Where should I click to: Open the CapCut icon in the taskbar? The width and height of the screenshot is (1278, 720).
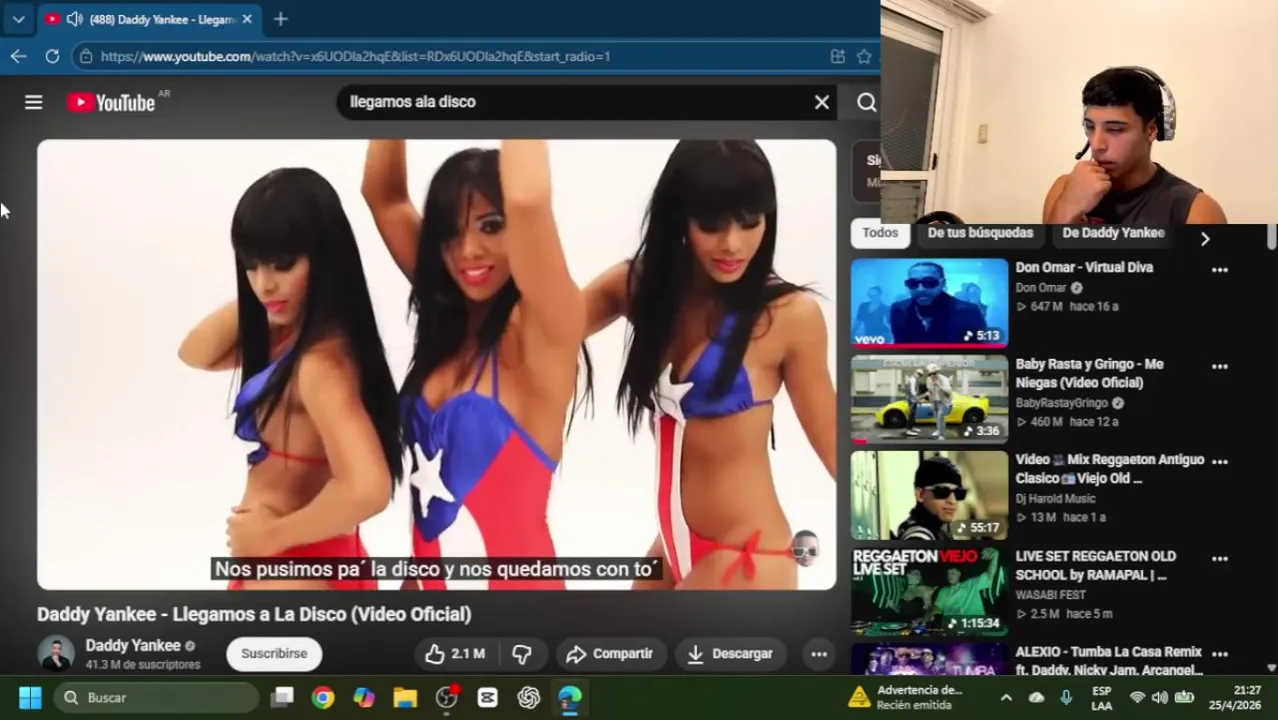pos(488,697)
